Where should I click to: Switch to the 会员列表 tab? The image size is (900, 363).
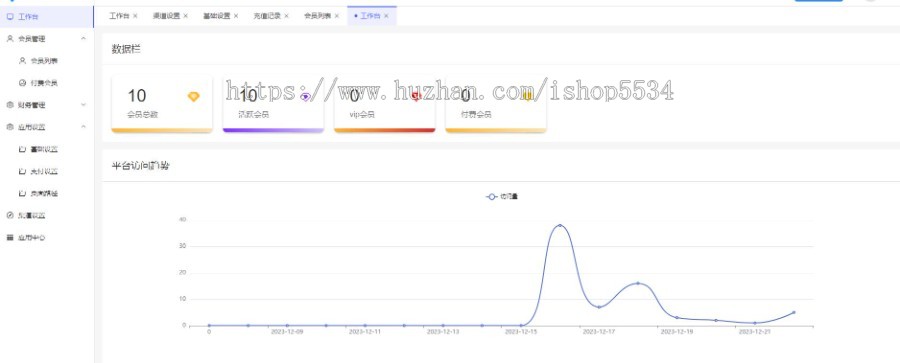point(317,16)
